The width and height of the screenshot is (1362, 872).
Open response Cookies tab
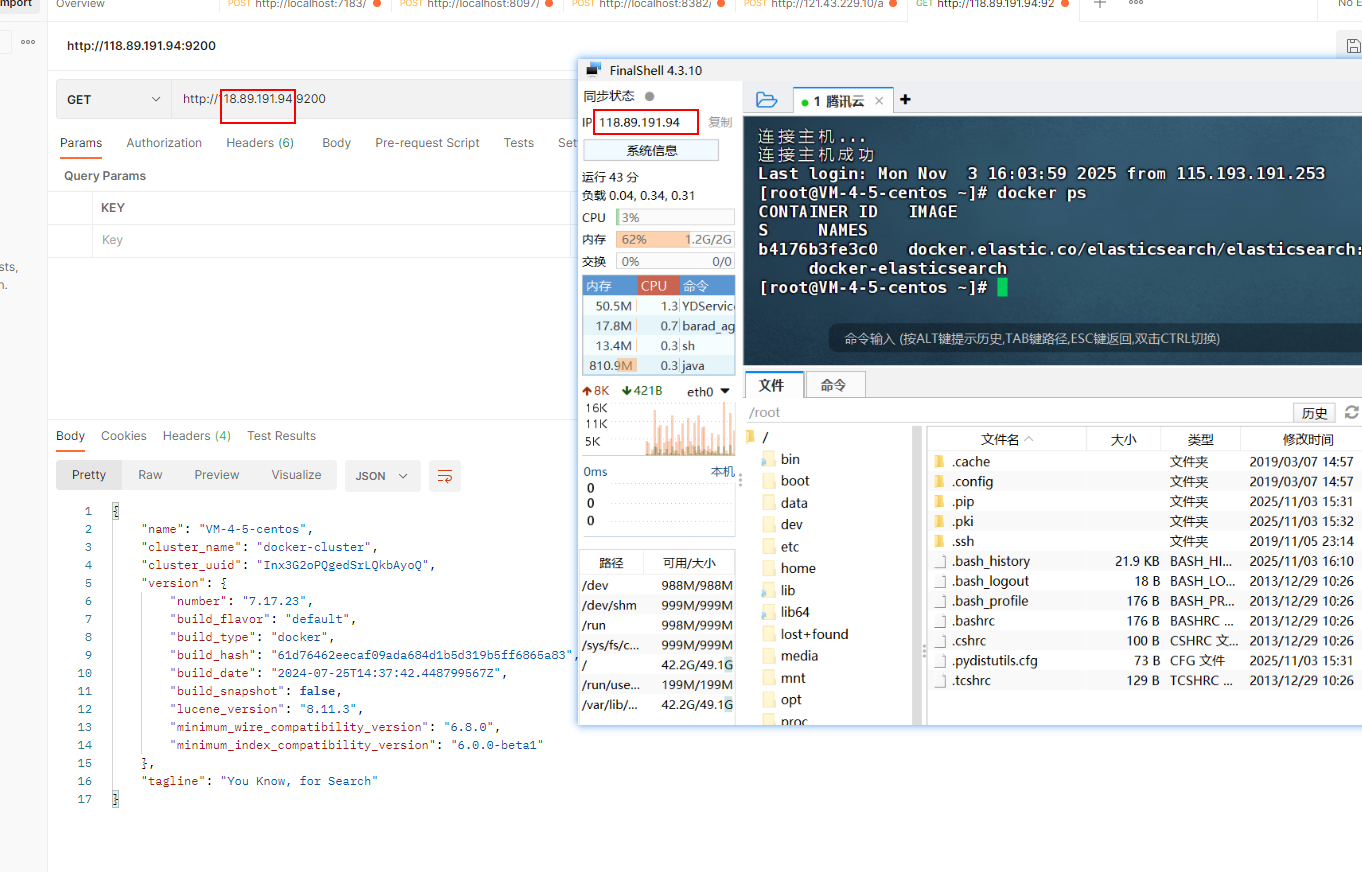pos(124,436)
